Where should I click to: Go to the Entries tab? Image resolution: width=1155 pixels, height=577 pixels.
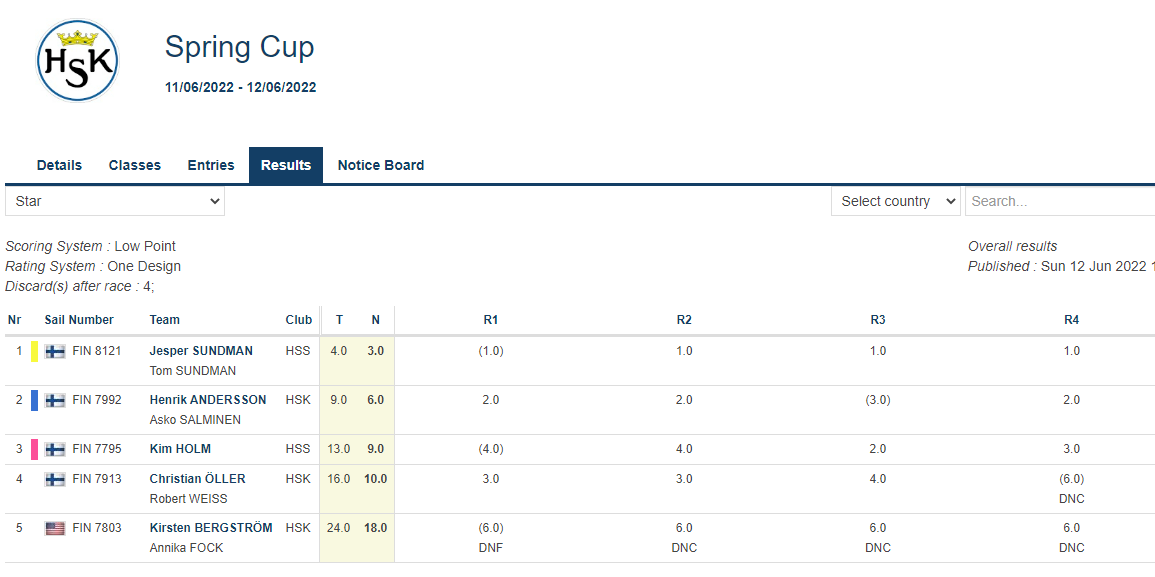[211, 165]
